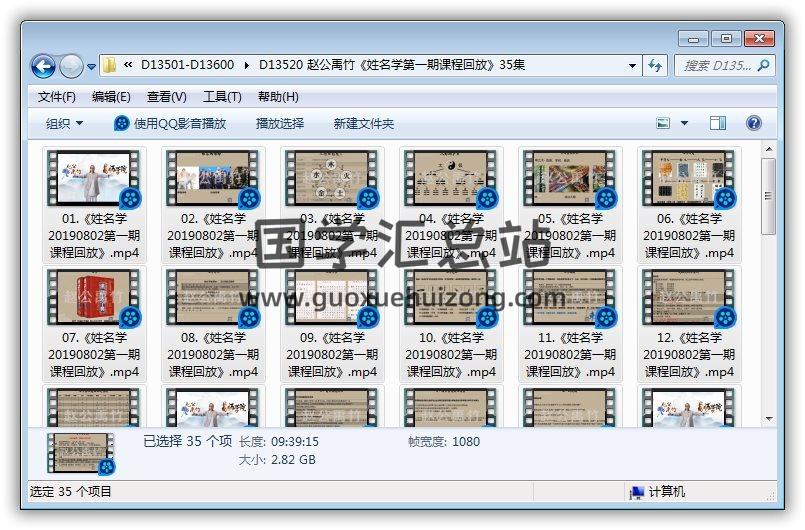Open the address bar history dropdown
The height and width of the screenshot is (530, 805).
click(632, 66)
